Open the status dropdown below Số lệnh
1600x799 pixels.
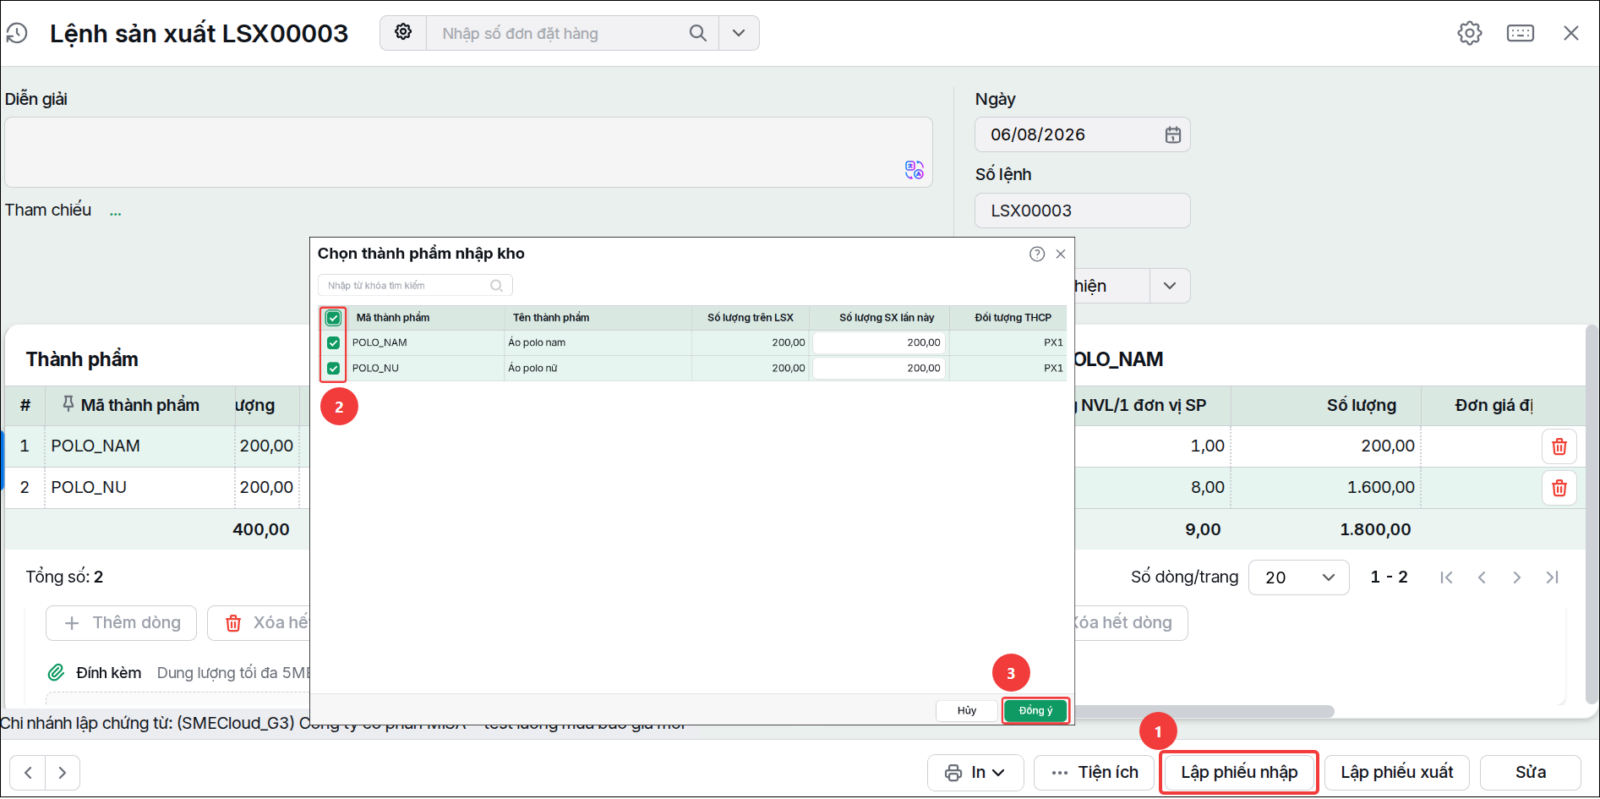pos(1170,286)
